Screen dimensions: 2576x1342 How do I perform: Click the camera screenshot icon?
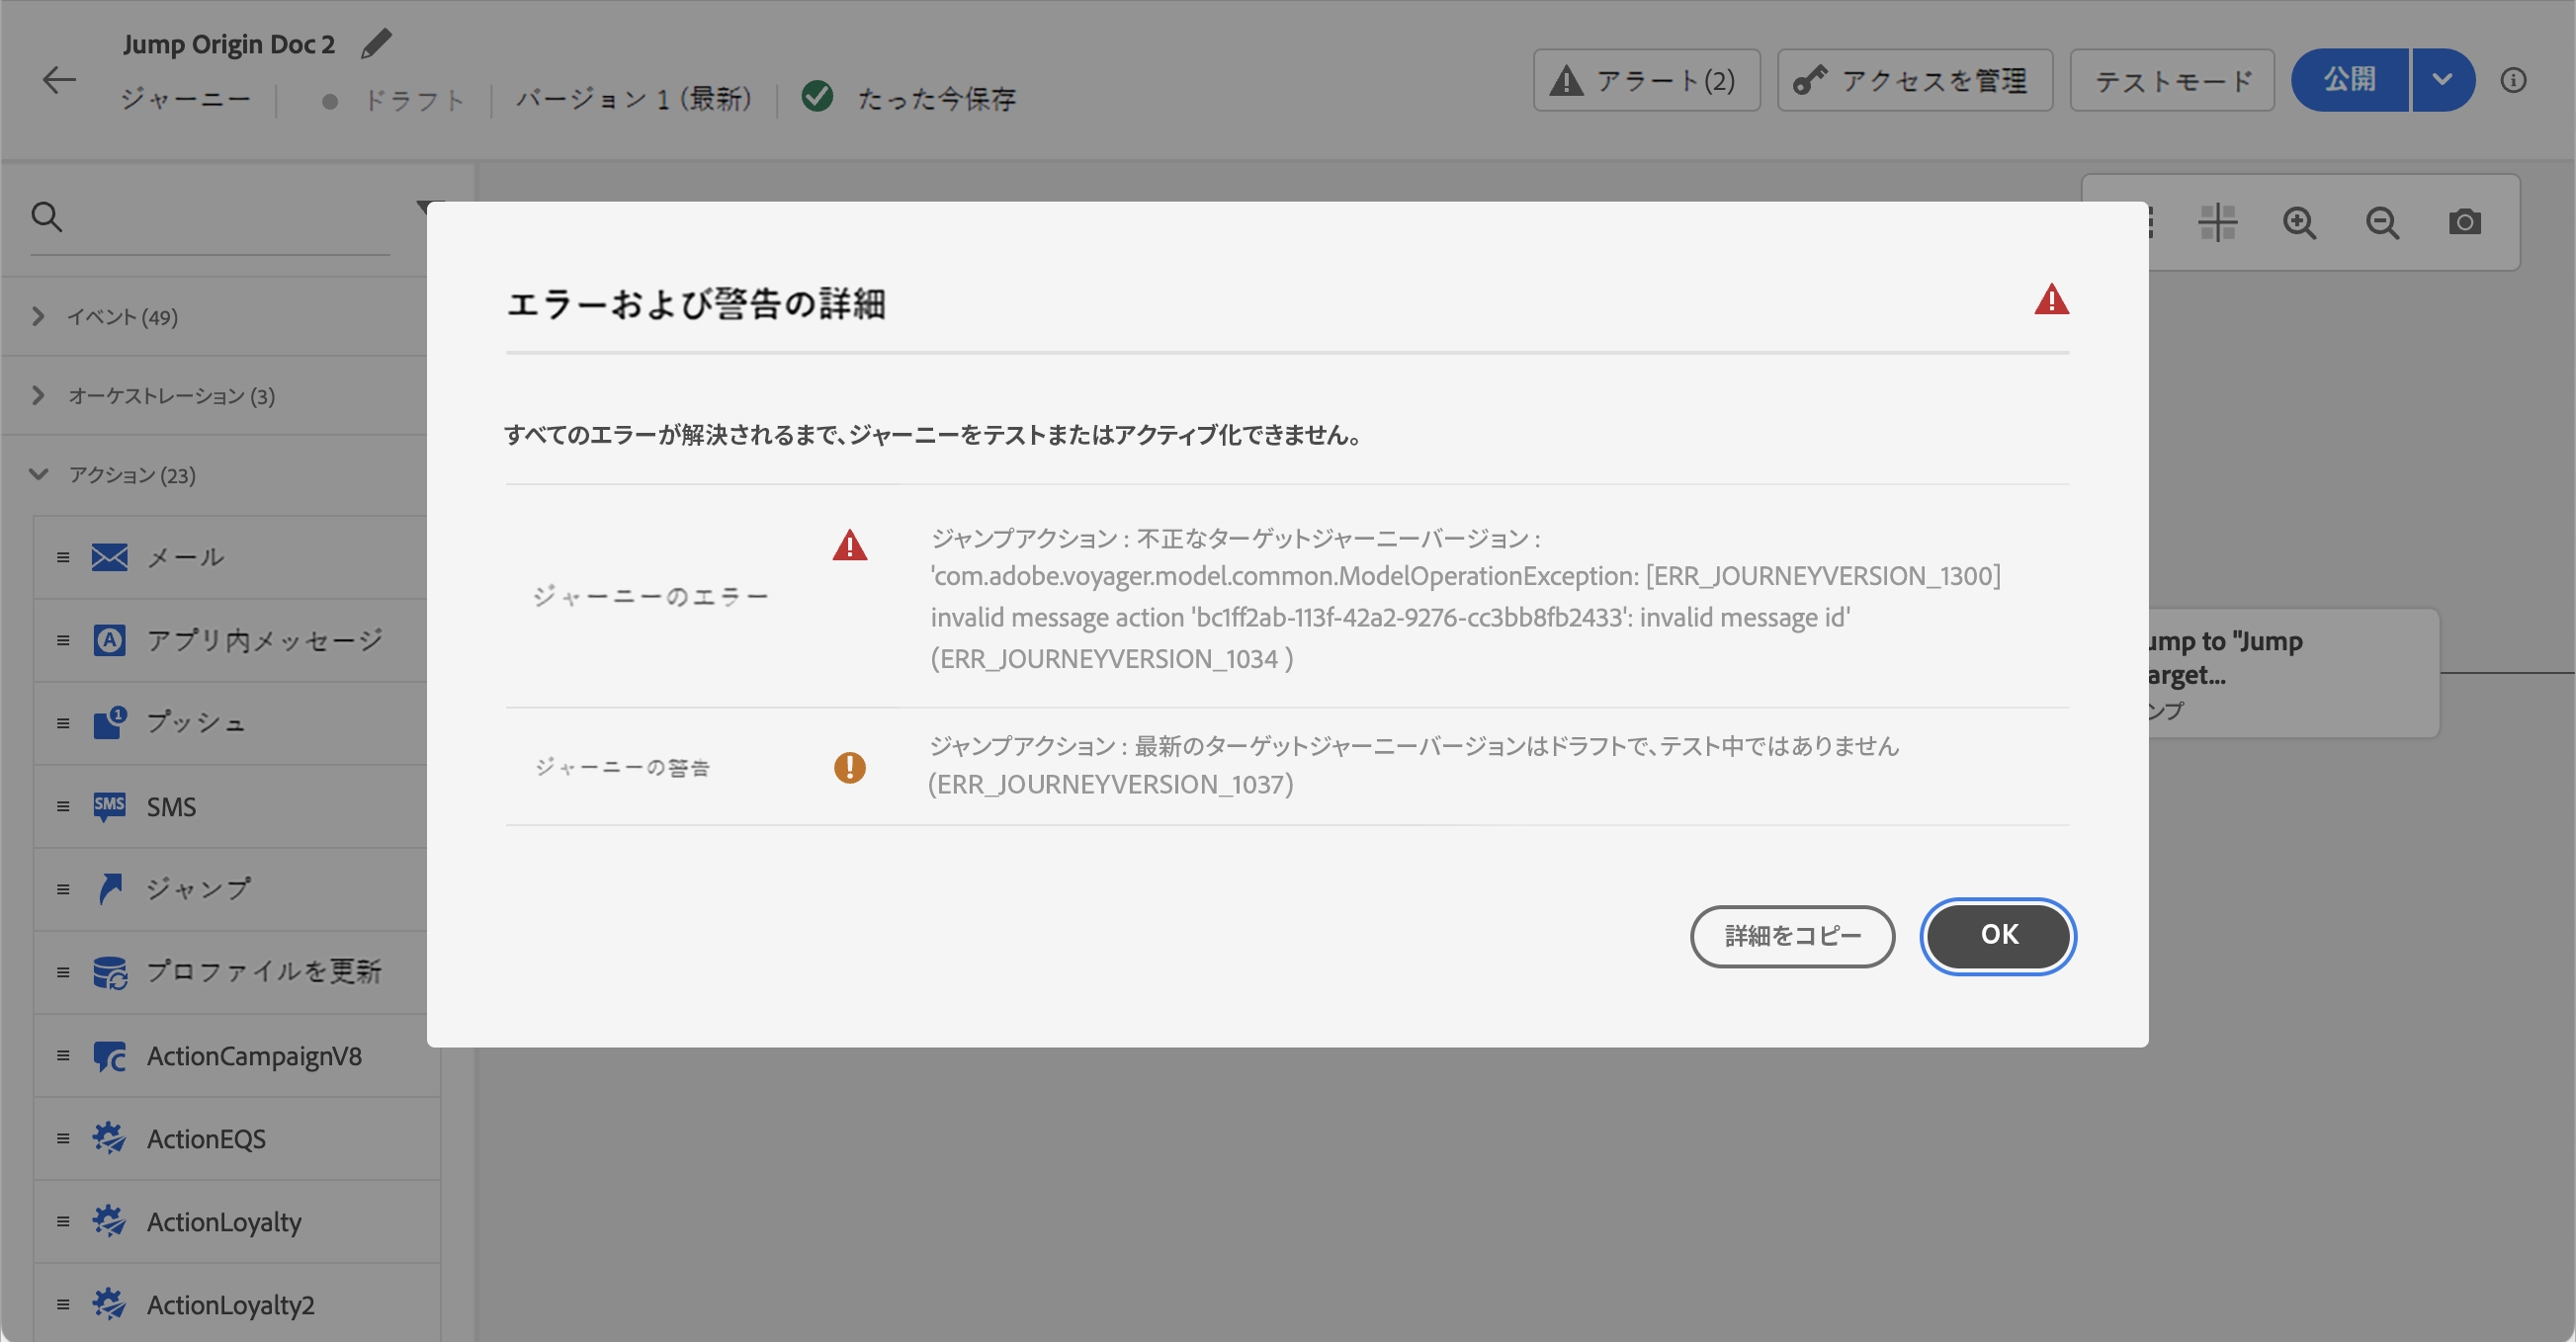click(2464, 222)
